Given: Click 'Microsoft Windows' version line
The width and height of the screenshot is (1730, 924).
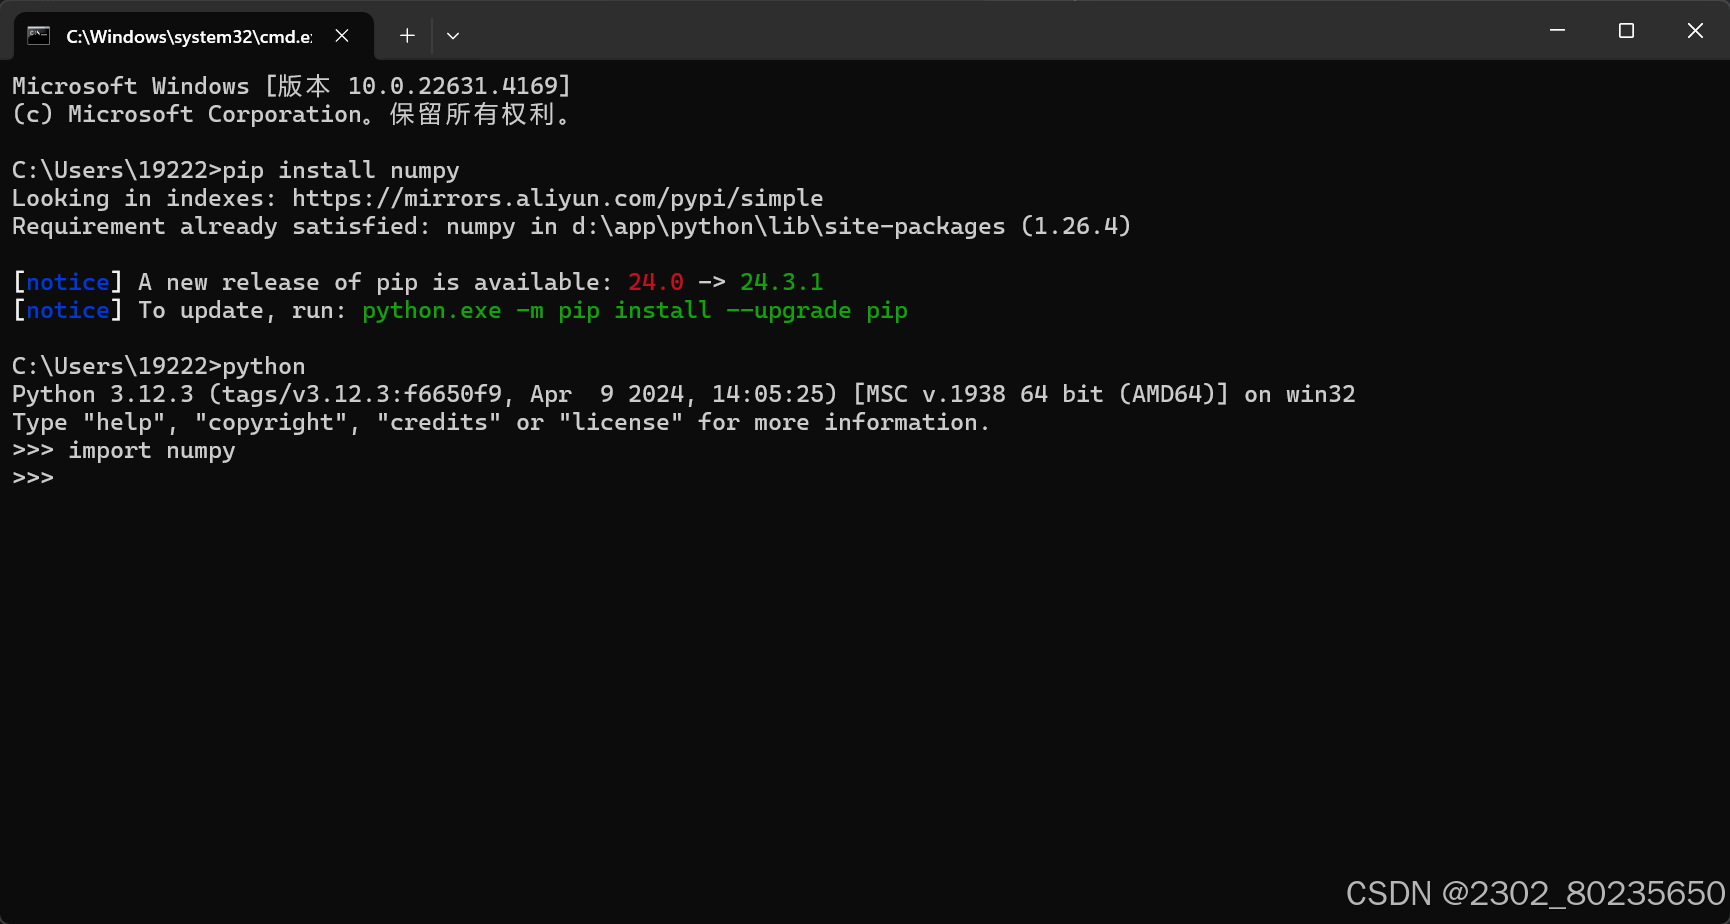Looking at the screenshot, I should [x=291, y=86].
